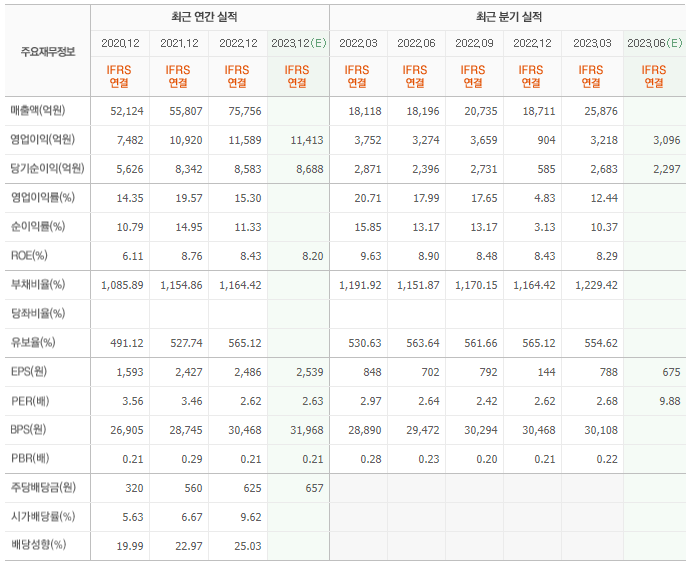Click the quarterly EPS estimate 675
Viewport: 690px width, 563px height.
[x=672, y=372]
